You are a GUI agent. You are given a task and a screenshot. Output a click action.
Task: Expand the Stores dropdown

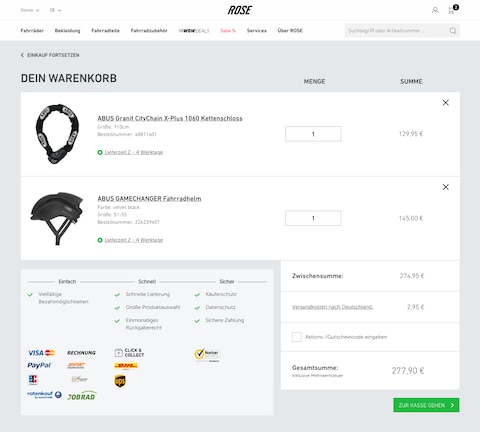tap(30, 10)
